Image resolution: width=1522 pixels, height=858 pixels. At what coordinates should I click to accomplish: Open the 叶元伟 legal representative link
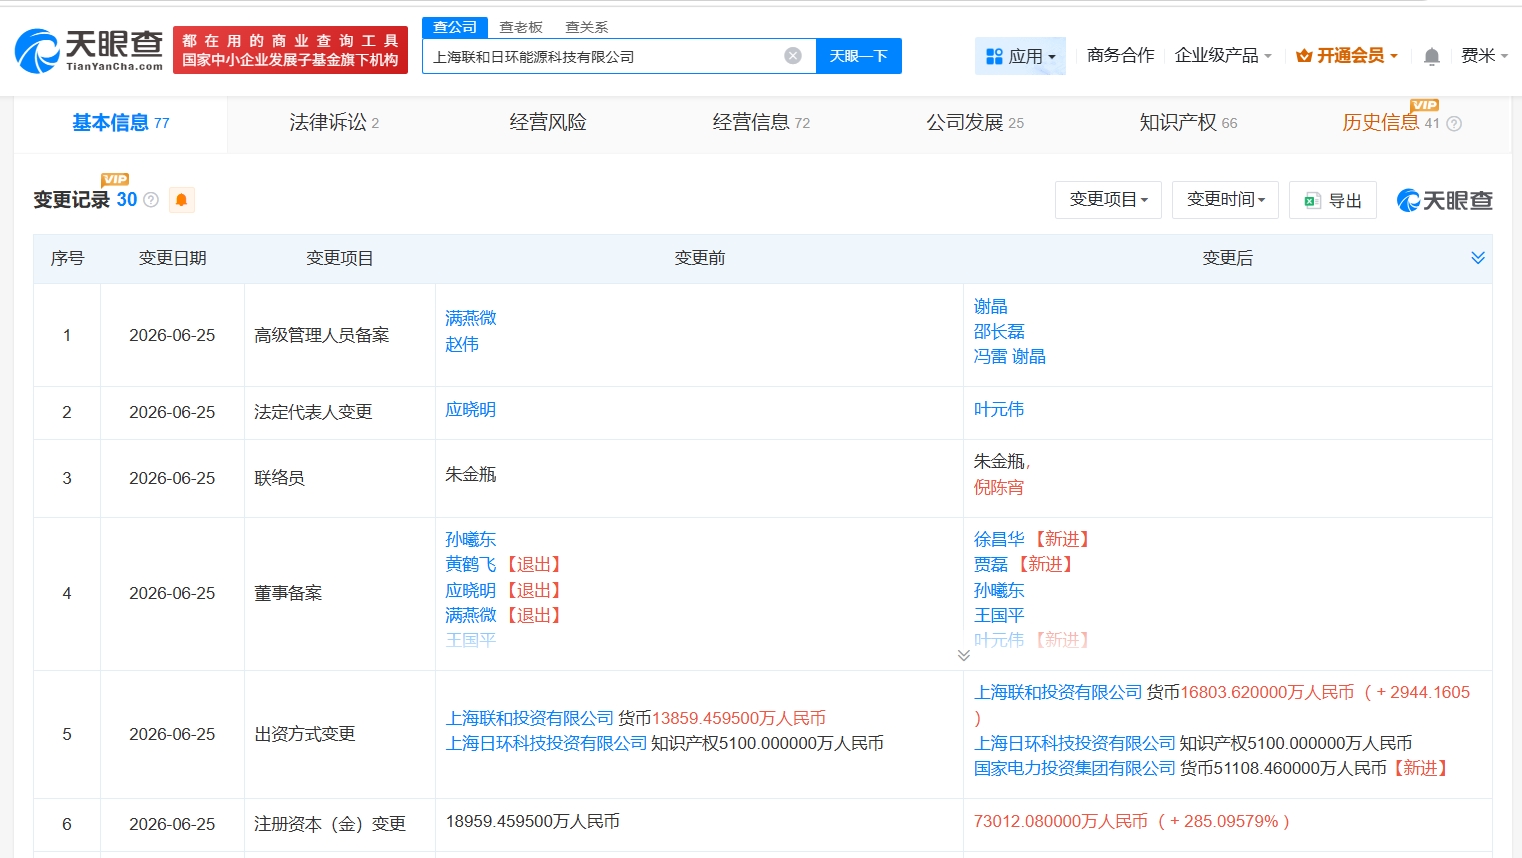click(999, 409)
